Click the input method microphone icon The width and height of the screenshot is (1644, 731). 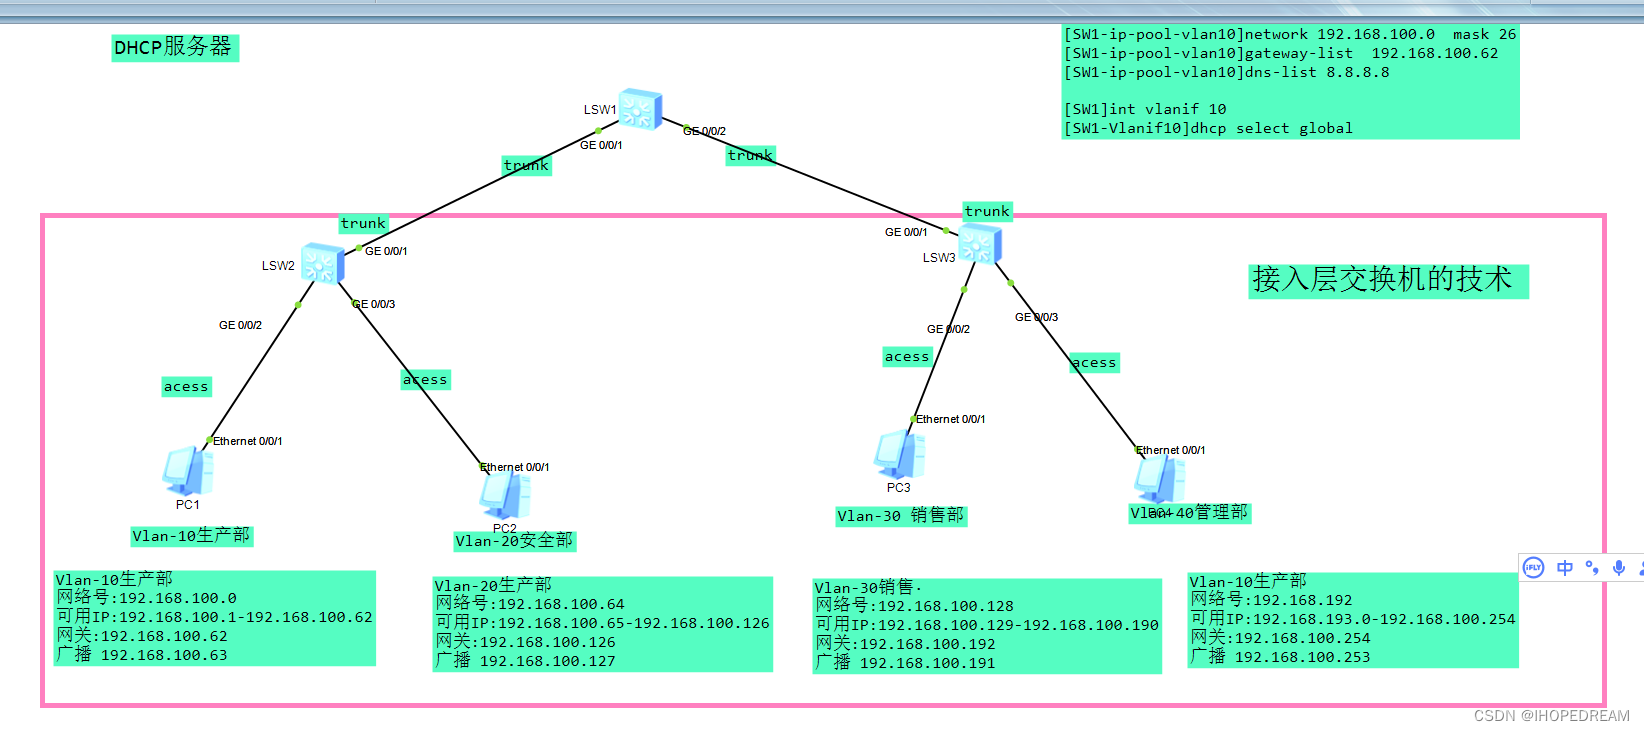(x=1619, y=568)
